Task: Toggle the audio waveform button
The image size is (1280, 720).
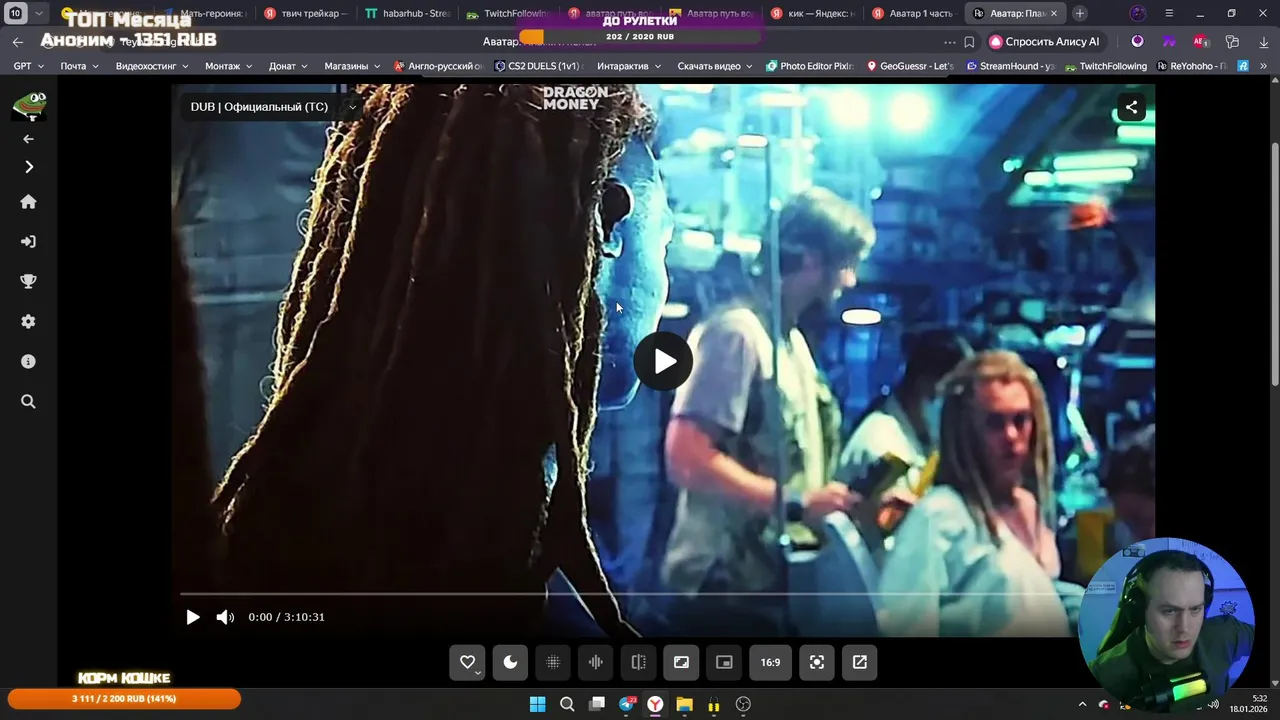Action: (596, 662)
